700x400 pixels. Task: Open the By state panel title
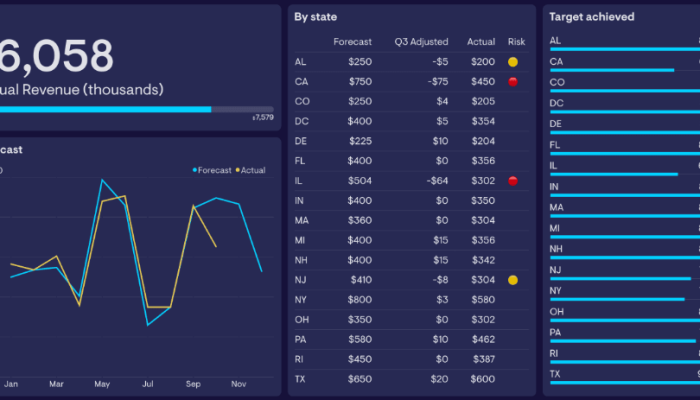pyautogui.click(x=316, y=16)
